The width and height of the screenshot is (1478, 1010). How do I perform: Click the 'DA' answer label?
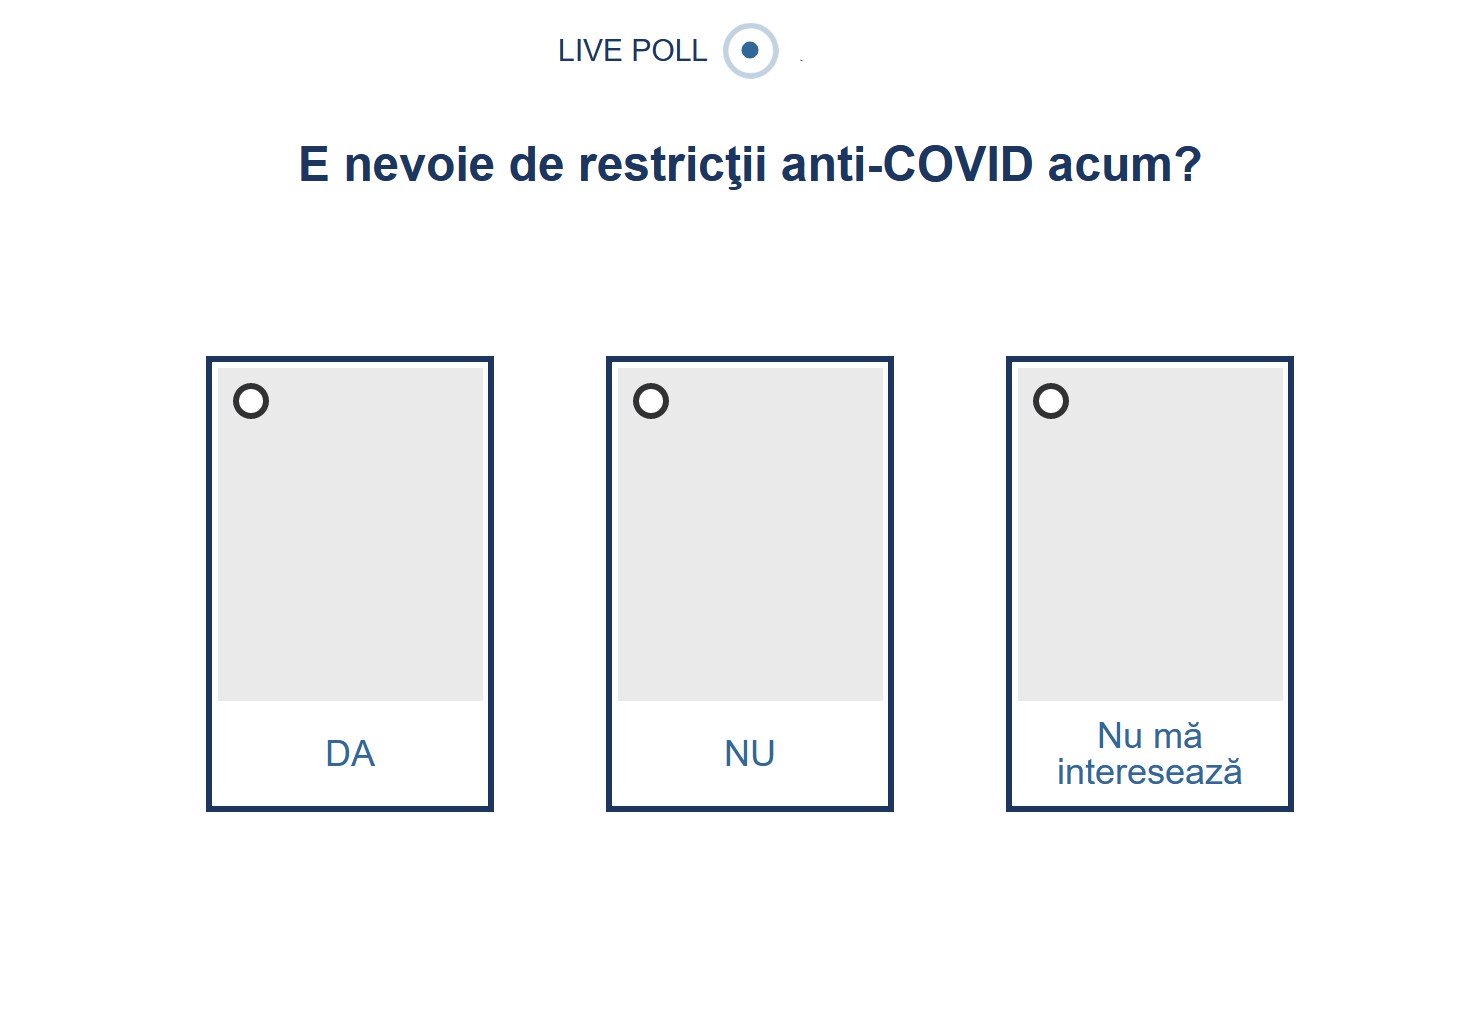click(x=350, y=754)
